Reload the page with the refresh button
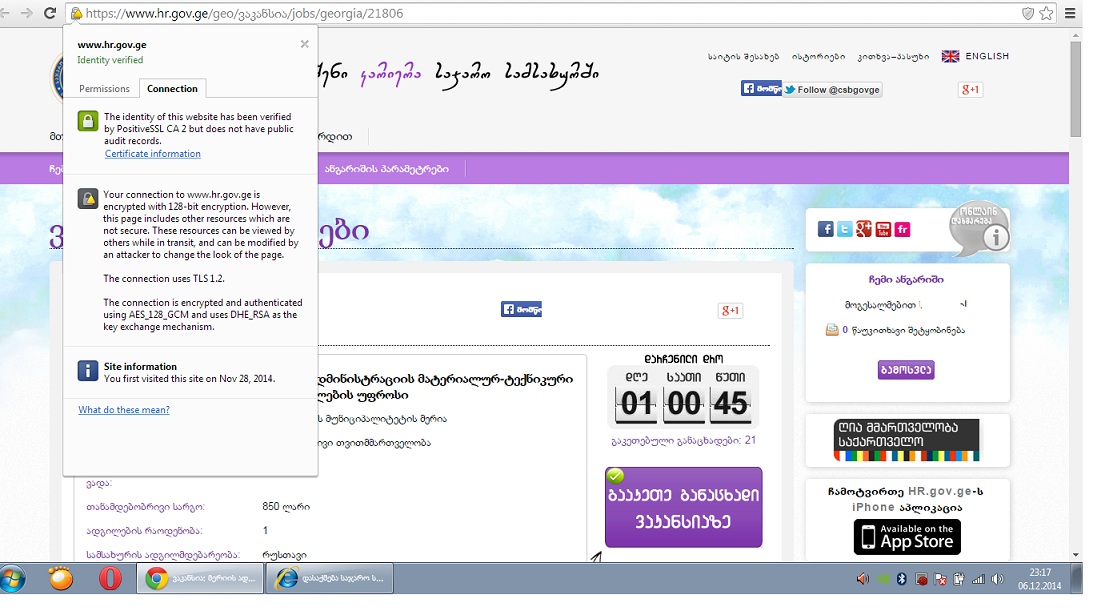This screenshot has height=615, width=1093. coord(50,13)
